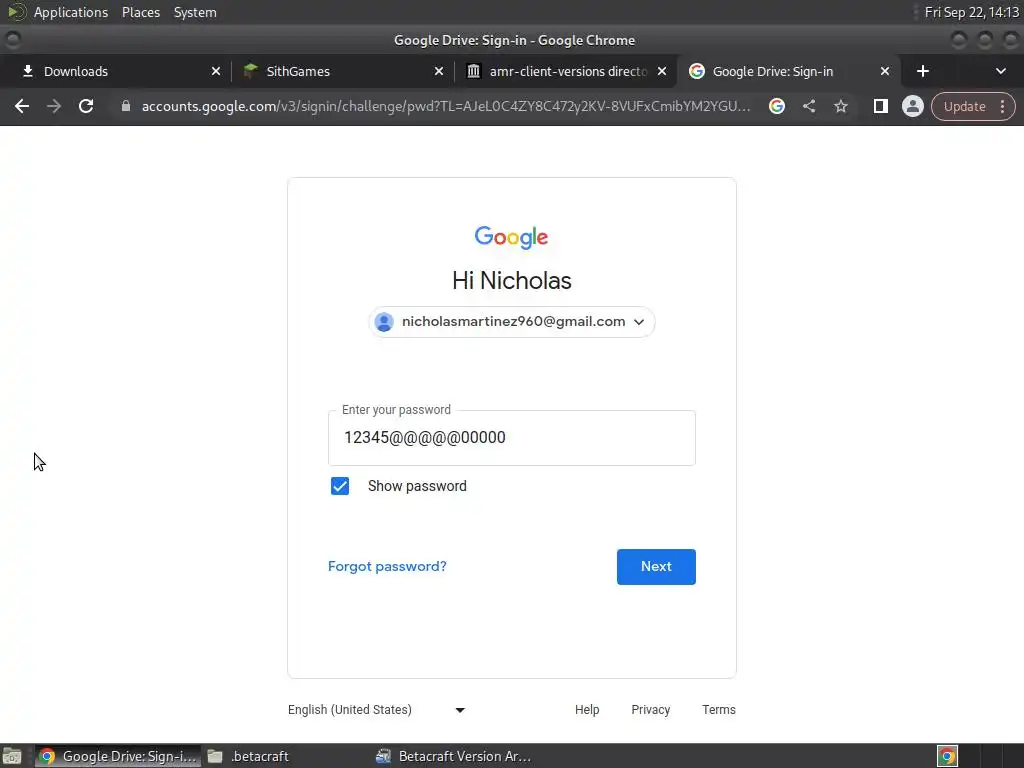
Task: Click the 'Hi Nicholas' heading
Action: [511, 281]
